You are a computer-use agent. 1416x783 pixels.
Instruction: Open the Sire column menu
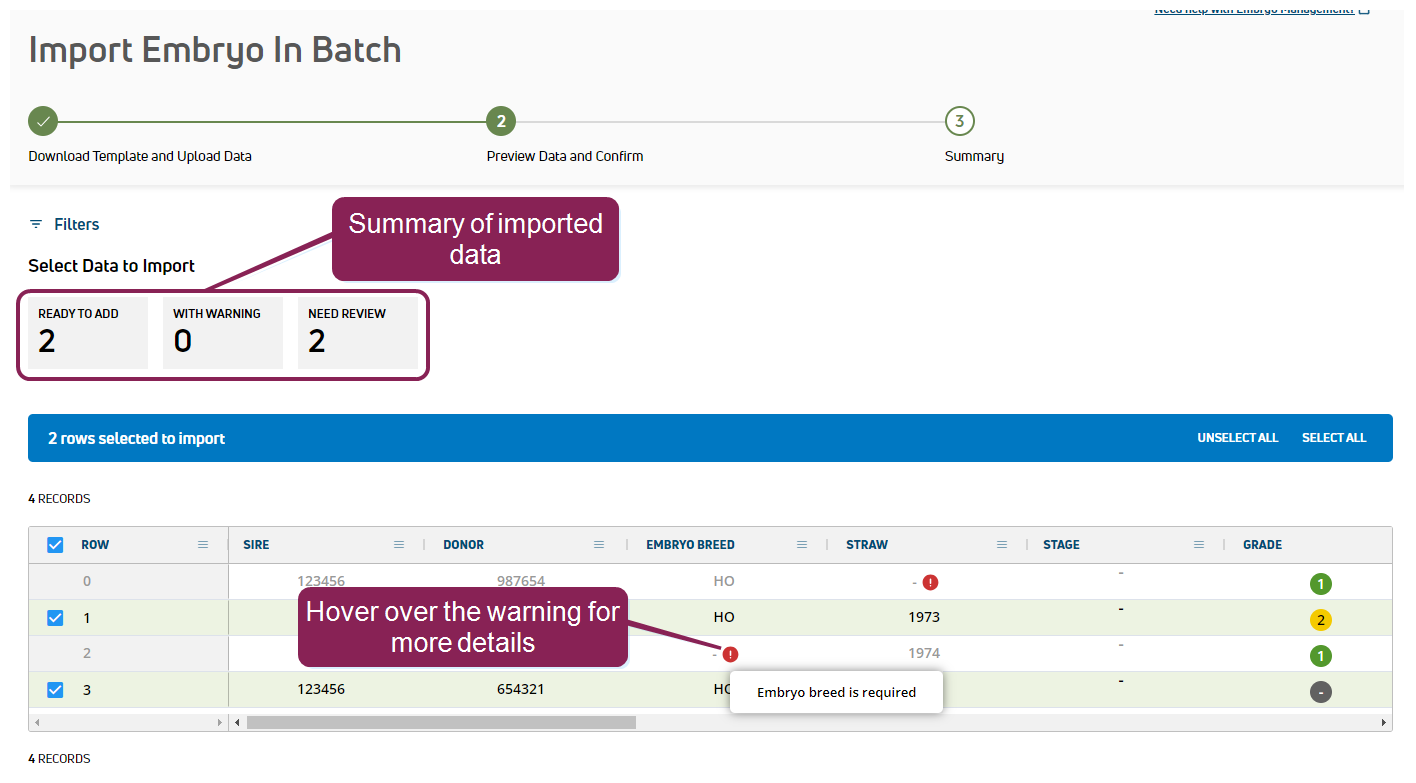pos(399,545)
